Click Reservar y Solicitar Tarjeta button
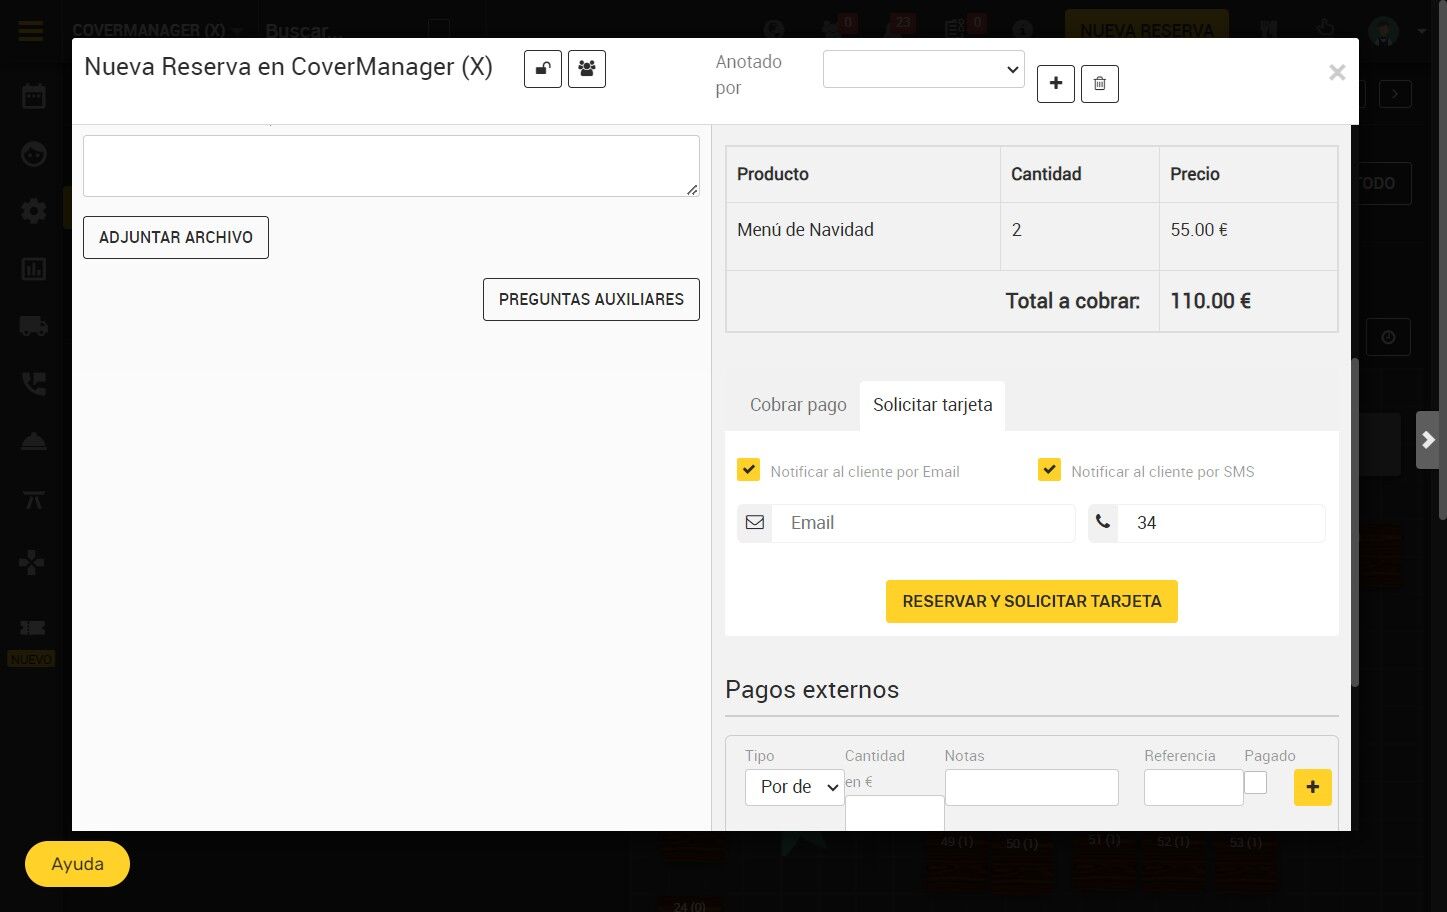The width and height of the screenshot is (1447, 912). pos(1032,601)
